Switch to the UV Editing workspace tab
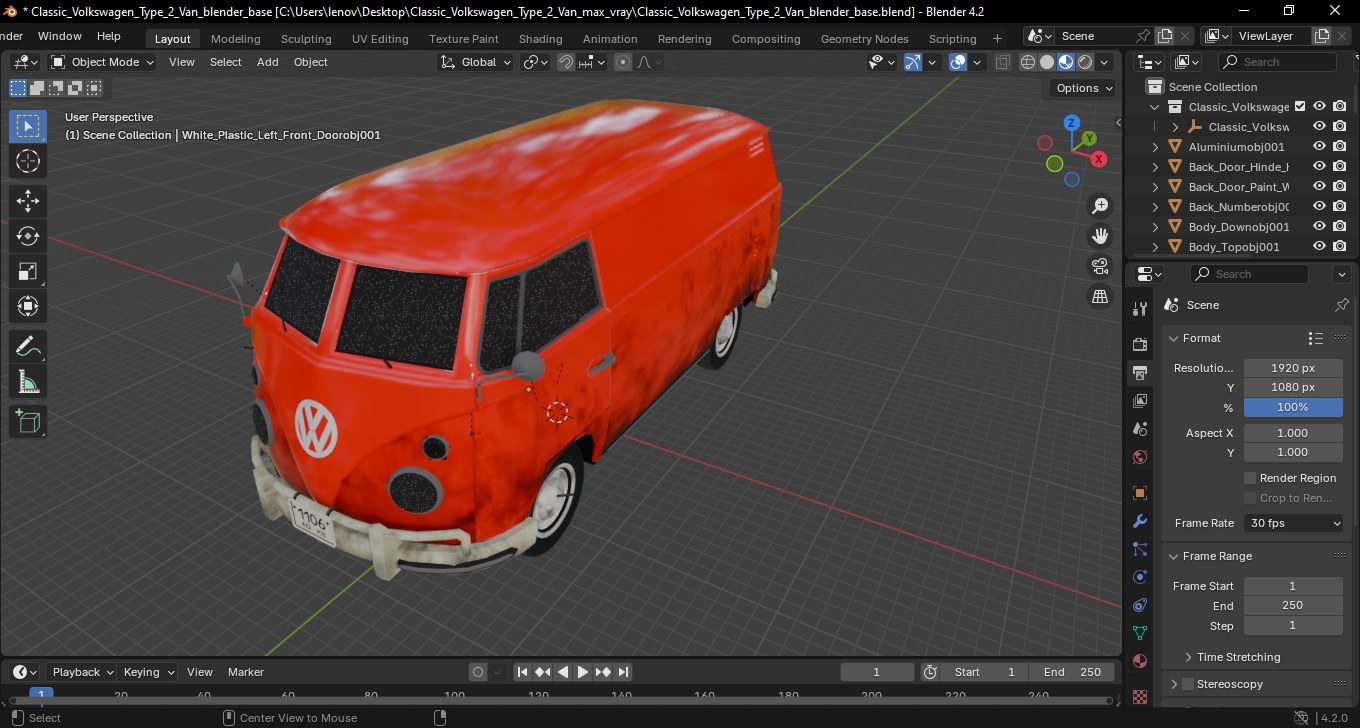The width and height of the screenshot is (1360, 728). (380, 39)
